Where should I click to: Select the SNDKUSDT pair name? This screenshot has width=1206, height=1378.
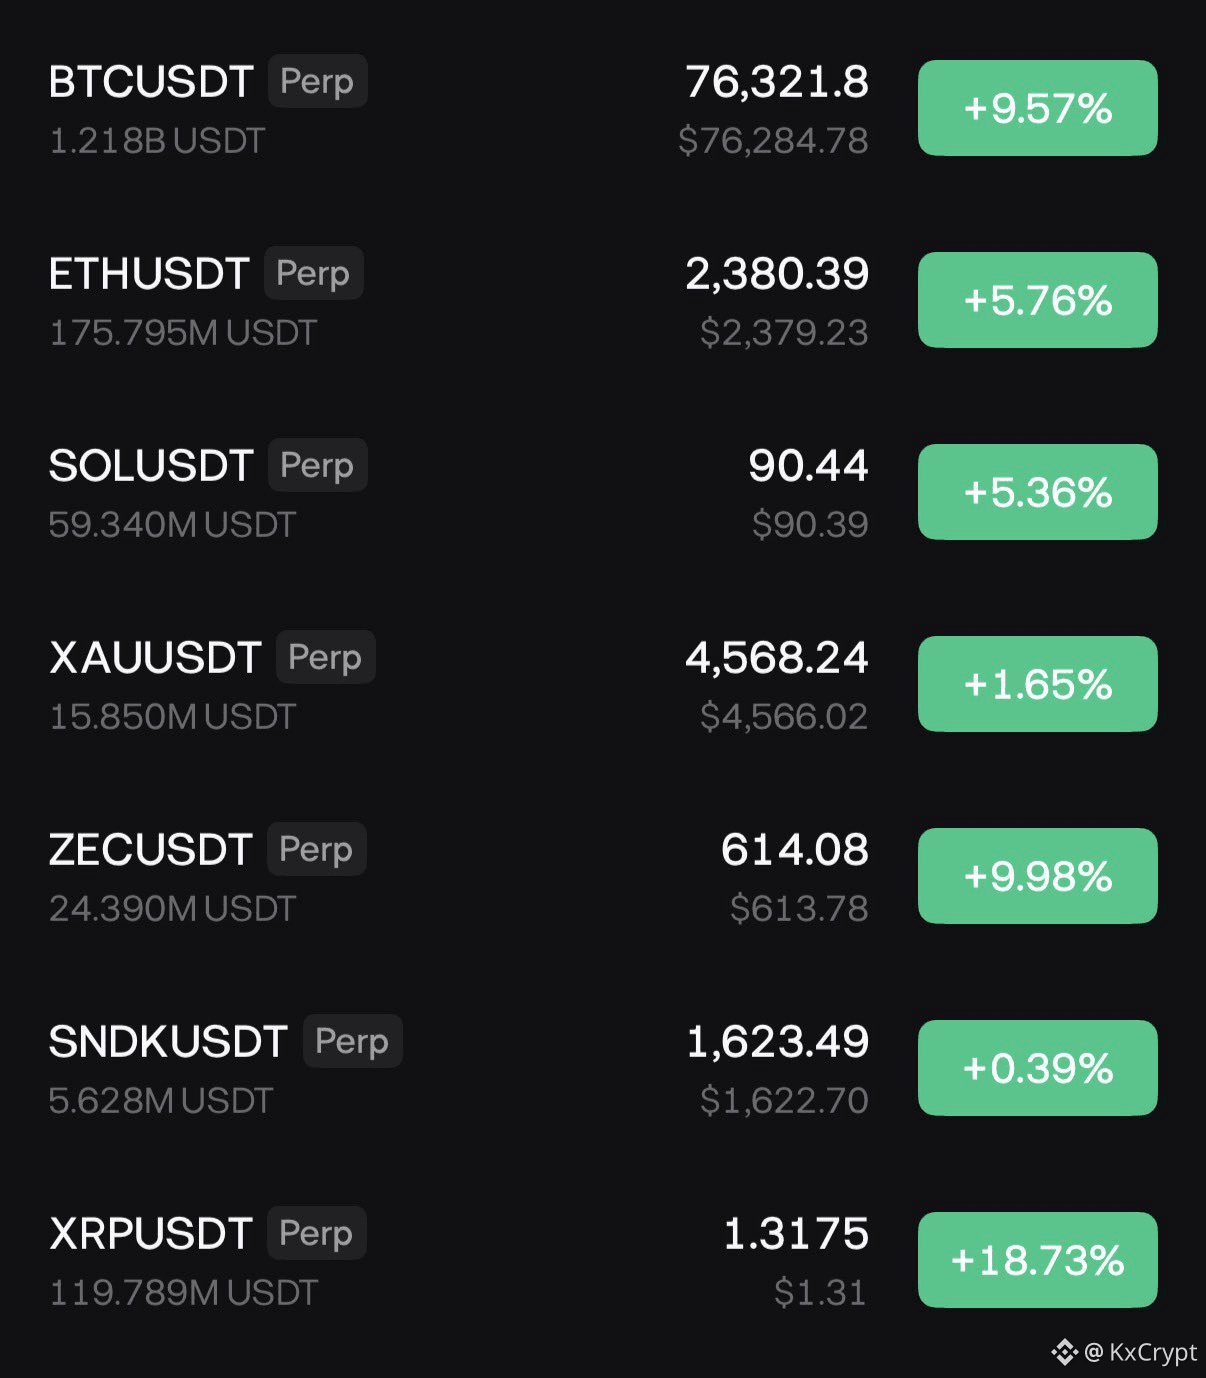pos(168,1042)
